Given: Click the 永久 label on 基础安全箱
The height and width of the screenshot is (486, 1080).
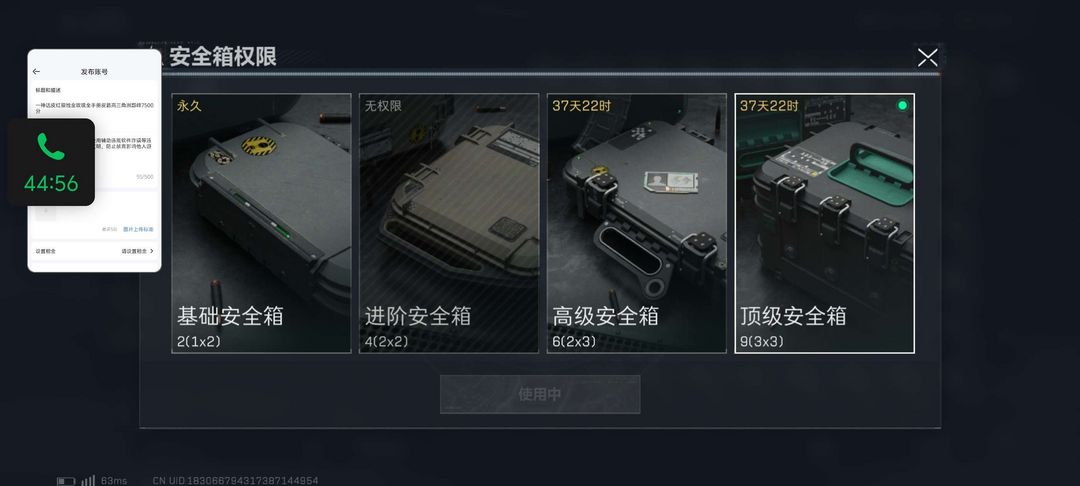Looking at the screenshot, I should point(189,106).
